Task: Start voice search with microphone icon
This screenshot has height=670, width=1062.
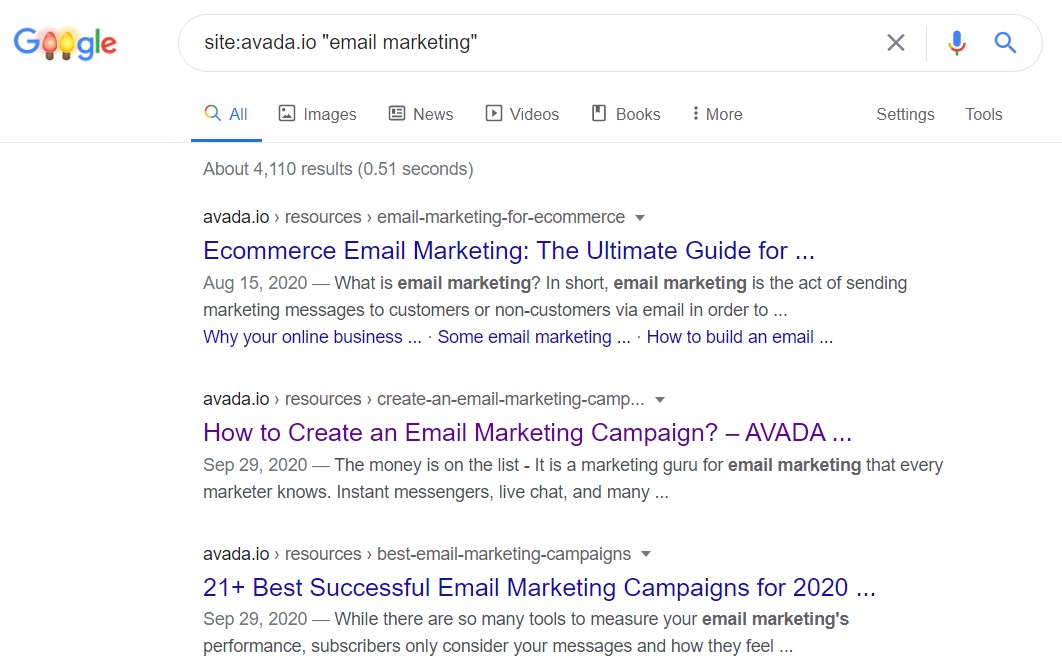Action: click(957, 42)
